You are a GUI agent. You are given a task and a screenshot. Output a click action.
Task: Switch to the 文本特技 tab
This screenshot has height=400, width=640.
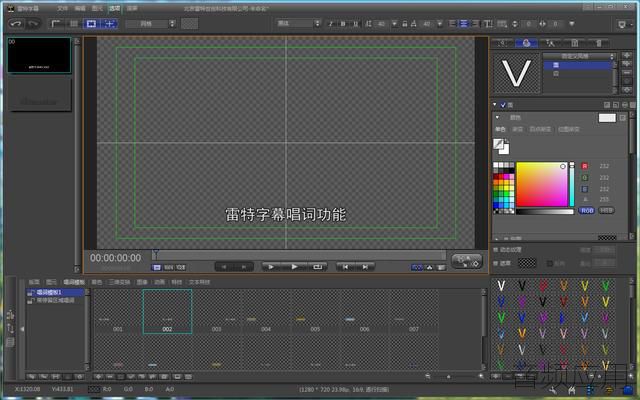tap(199, 282)
